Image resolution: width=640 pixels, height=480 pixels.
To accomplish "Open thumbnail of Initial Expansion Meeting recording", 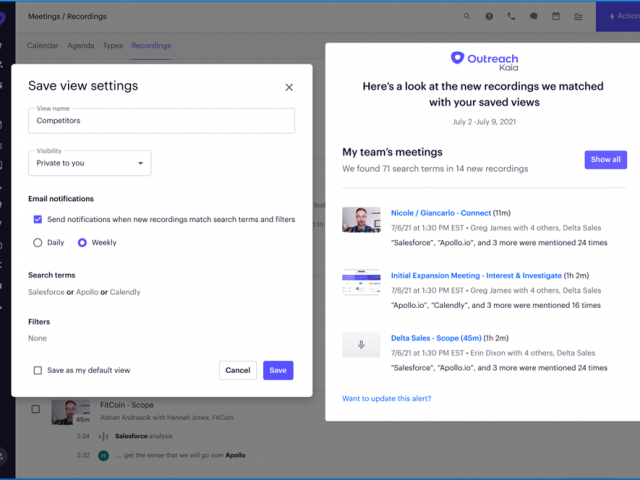I will pos(361,282).
